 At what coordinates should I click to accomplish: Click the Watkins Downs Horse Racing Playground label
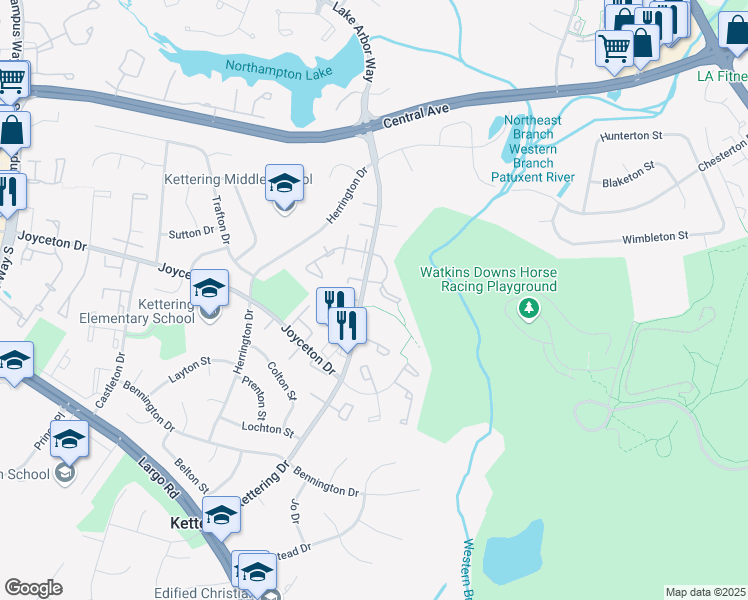pyautogui.click(x=488, y=279)
